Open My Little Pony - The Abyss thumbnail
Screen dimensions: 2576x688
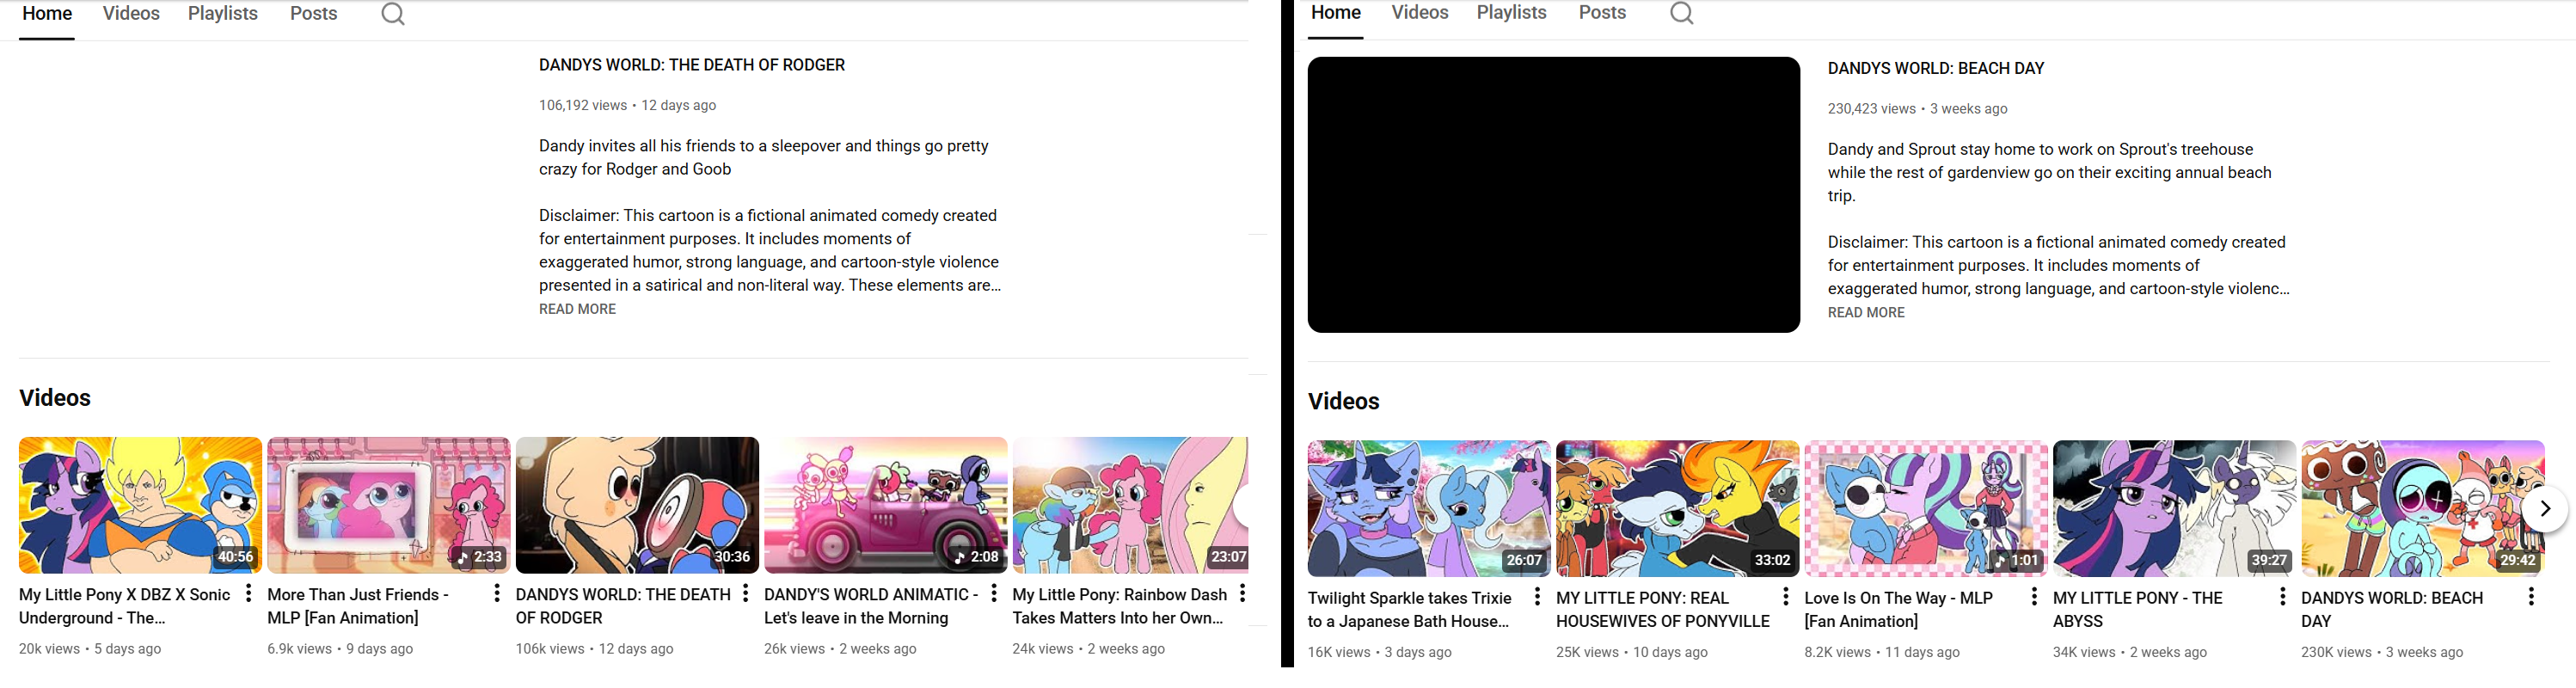[2175, 509]
